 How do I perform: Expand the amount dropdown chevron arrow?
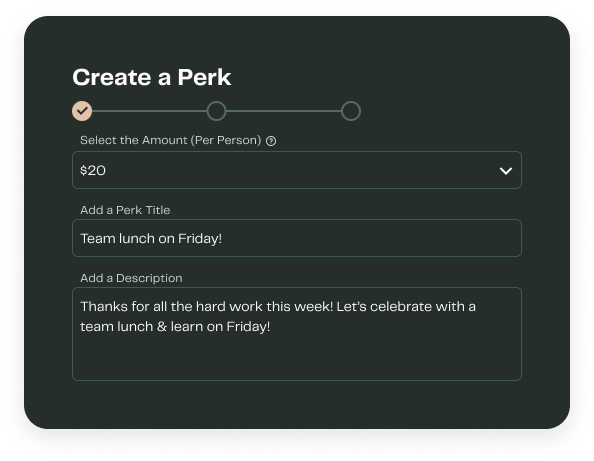click(506, 171)
